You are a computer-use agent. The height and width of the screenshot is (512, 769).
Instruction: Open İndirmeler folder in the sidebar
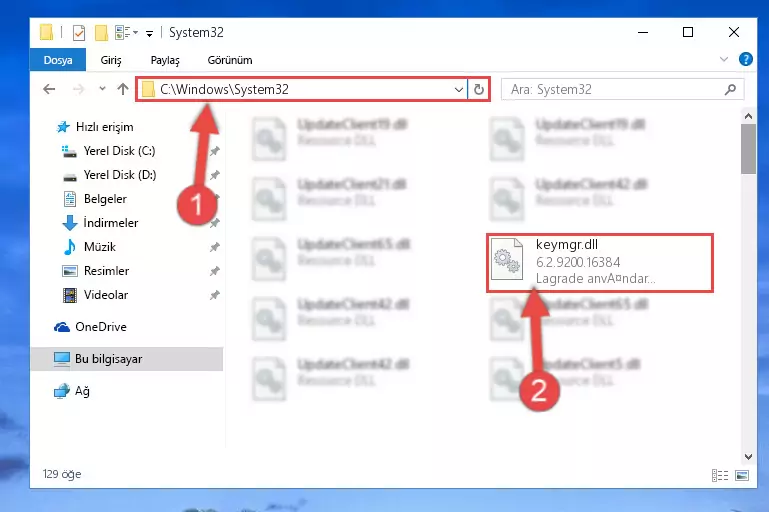(x=111, y=223)
